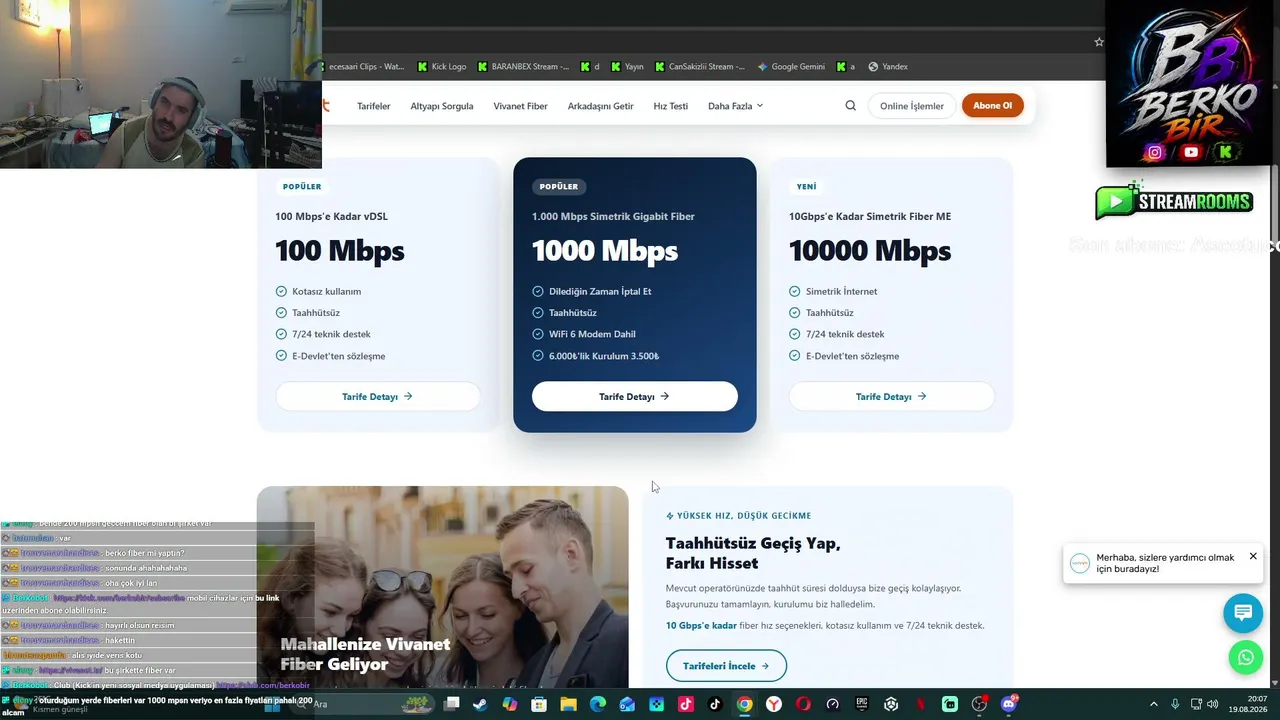Open the blue live chat bubble icon
The width and height of the screenshot is (1280, 720).
(1243, 613)
